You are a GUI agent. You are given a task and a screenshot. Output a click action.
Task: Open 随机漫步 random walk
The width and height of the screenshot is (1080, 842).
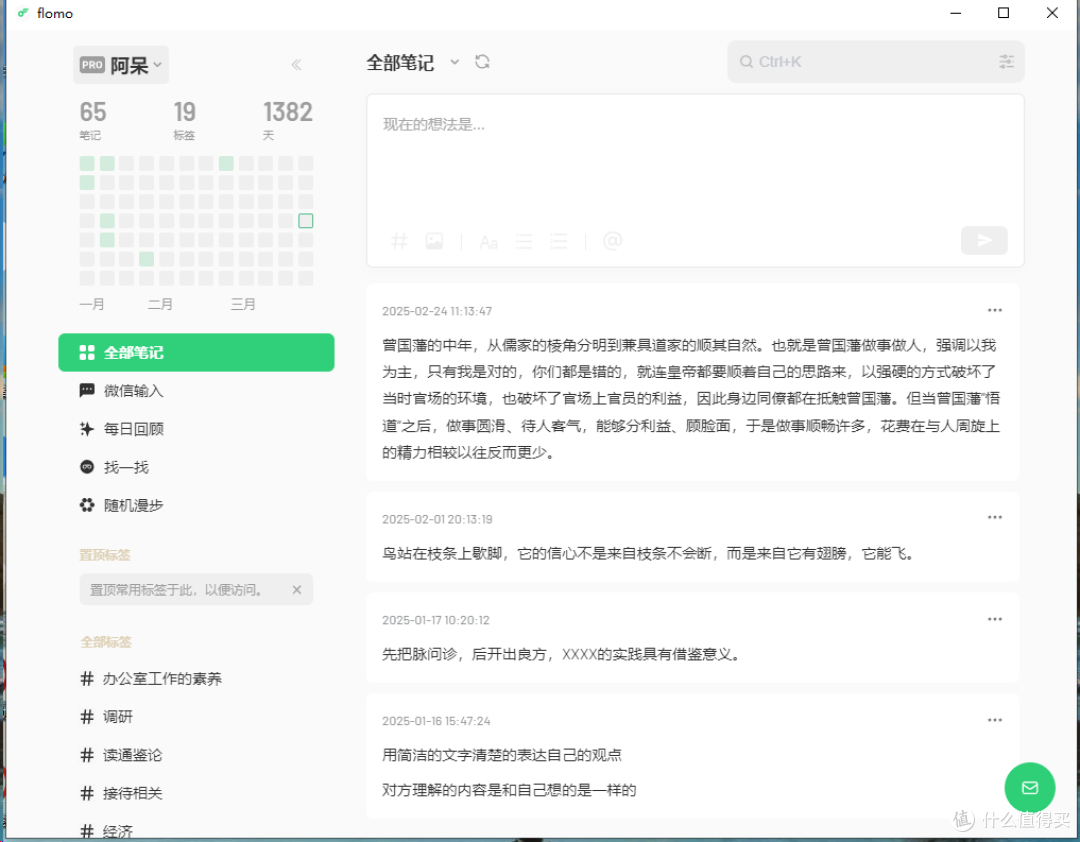[196, 506]
